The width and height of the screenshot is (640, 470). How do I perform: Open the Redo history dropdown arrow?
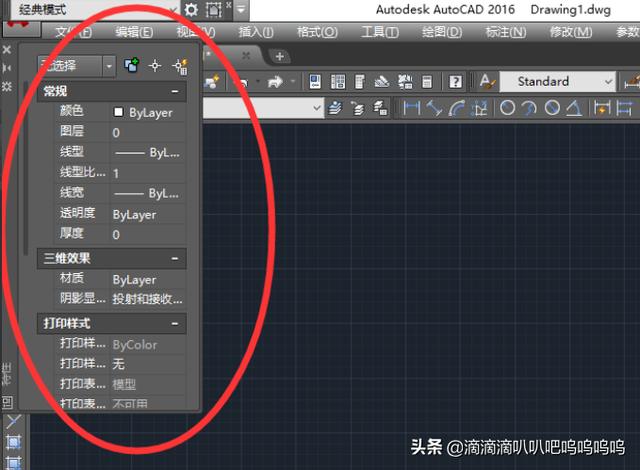tap(293, 82)
